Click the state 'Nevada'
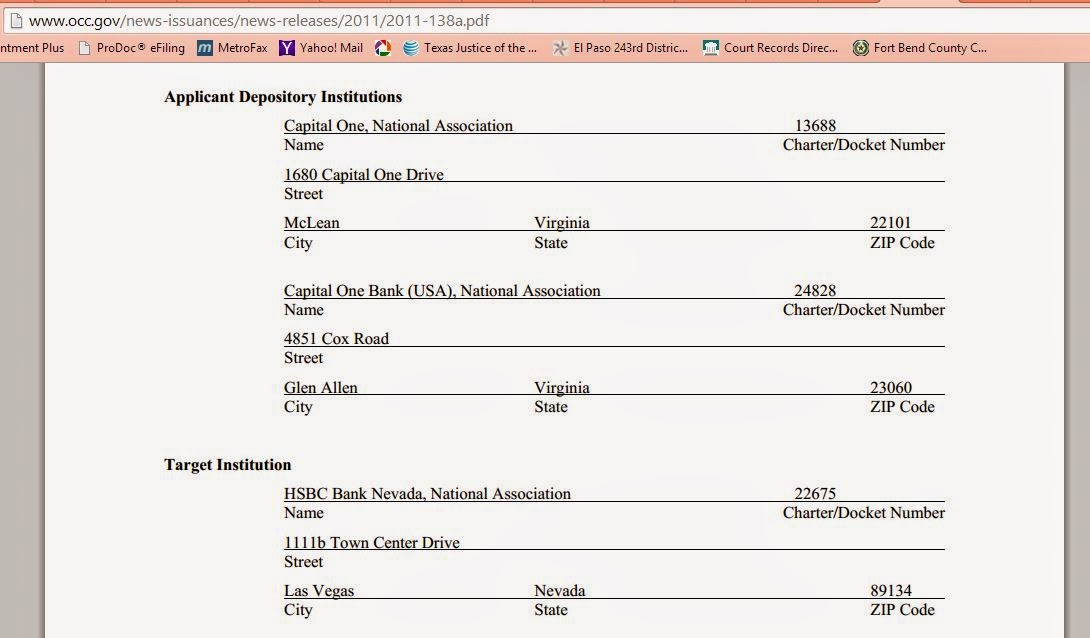This screenshot has height=638, width=1090. [560, 591]
